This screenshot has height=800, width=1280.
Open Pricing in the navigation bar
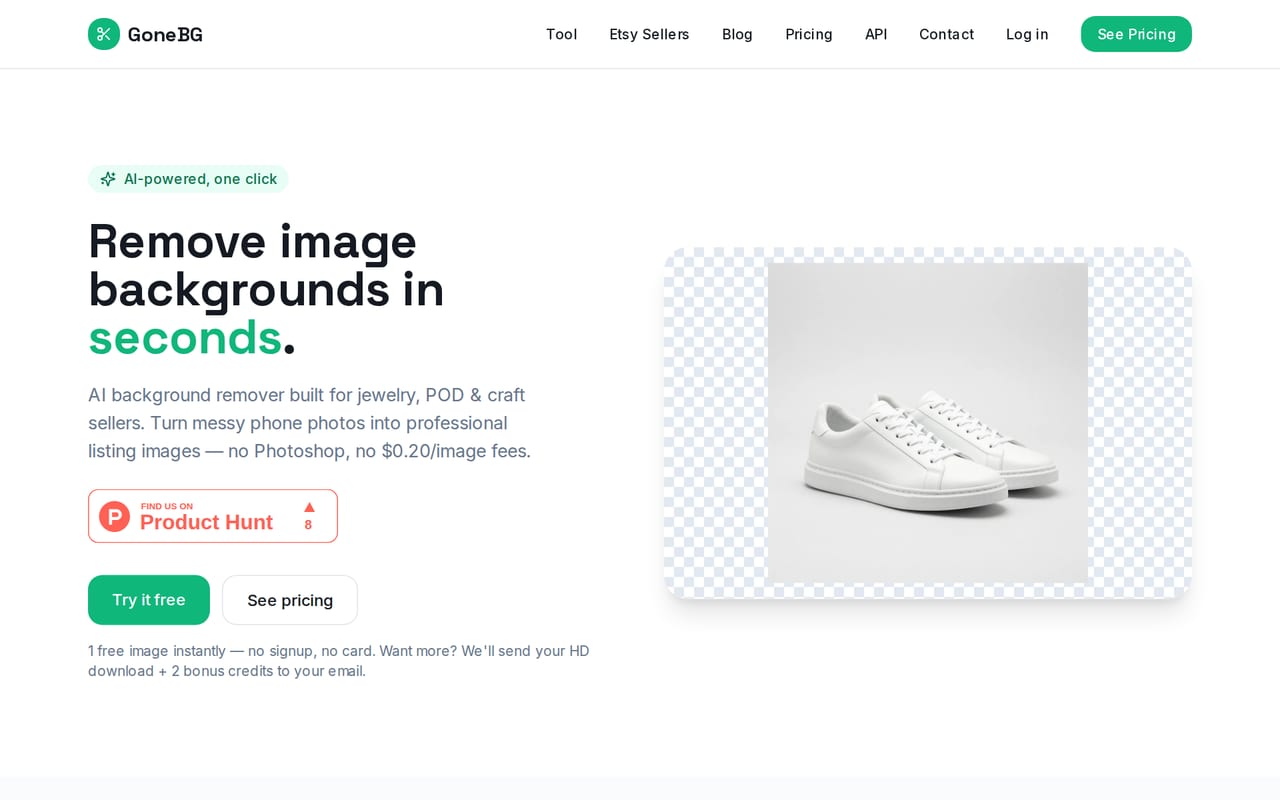pos(809,34)
